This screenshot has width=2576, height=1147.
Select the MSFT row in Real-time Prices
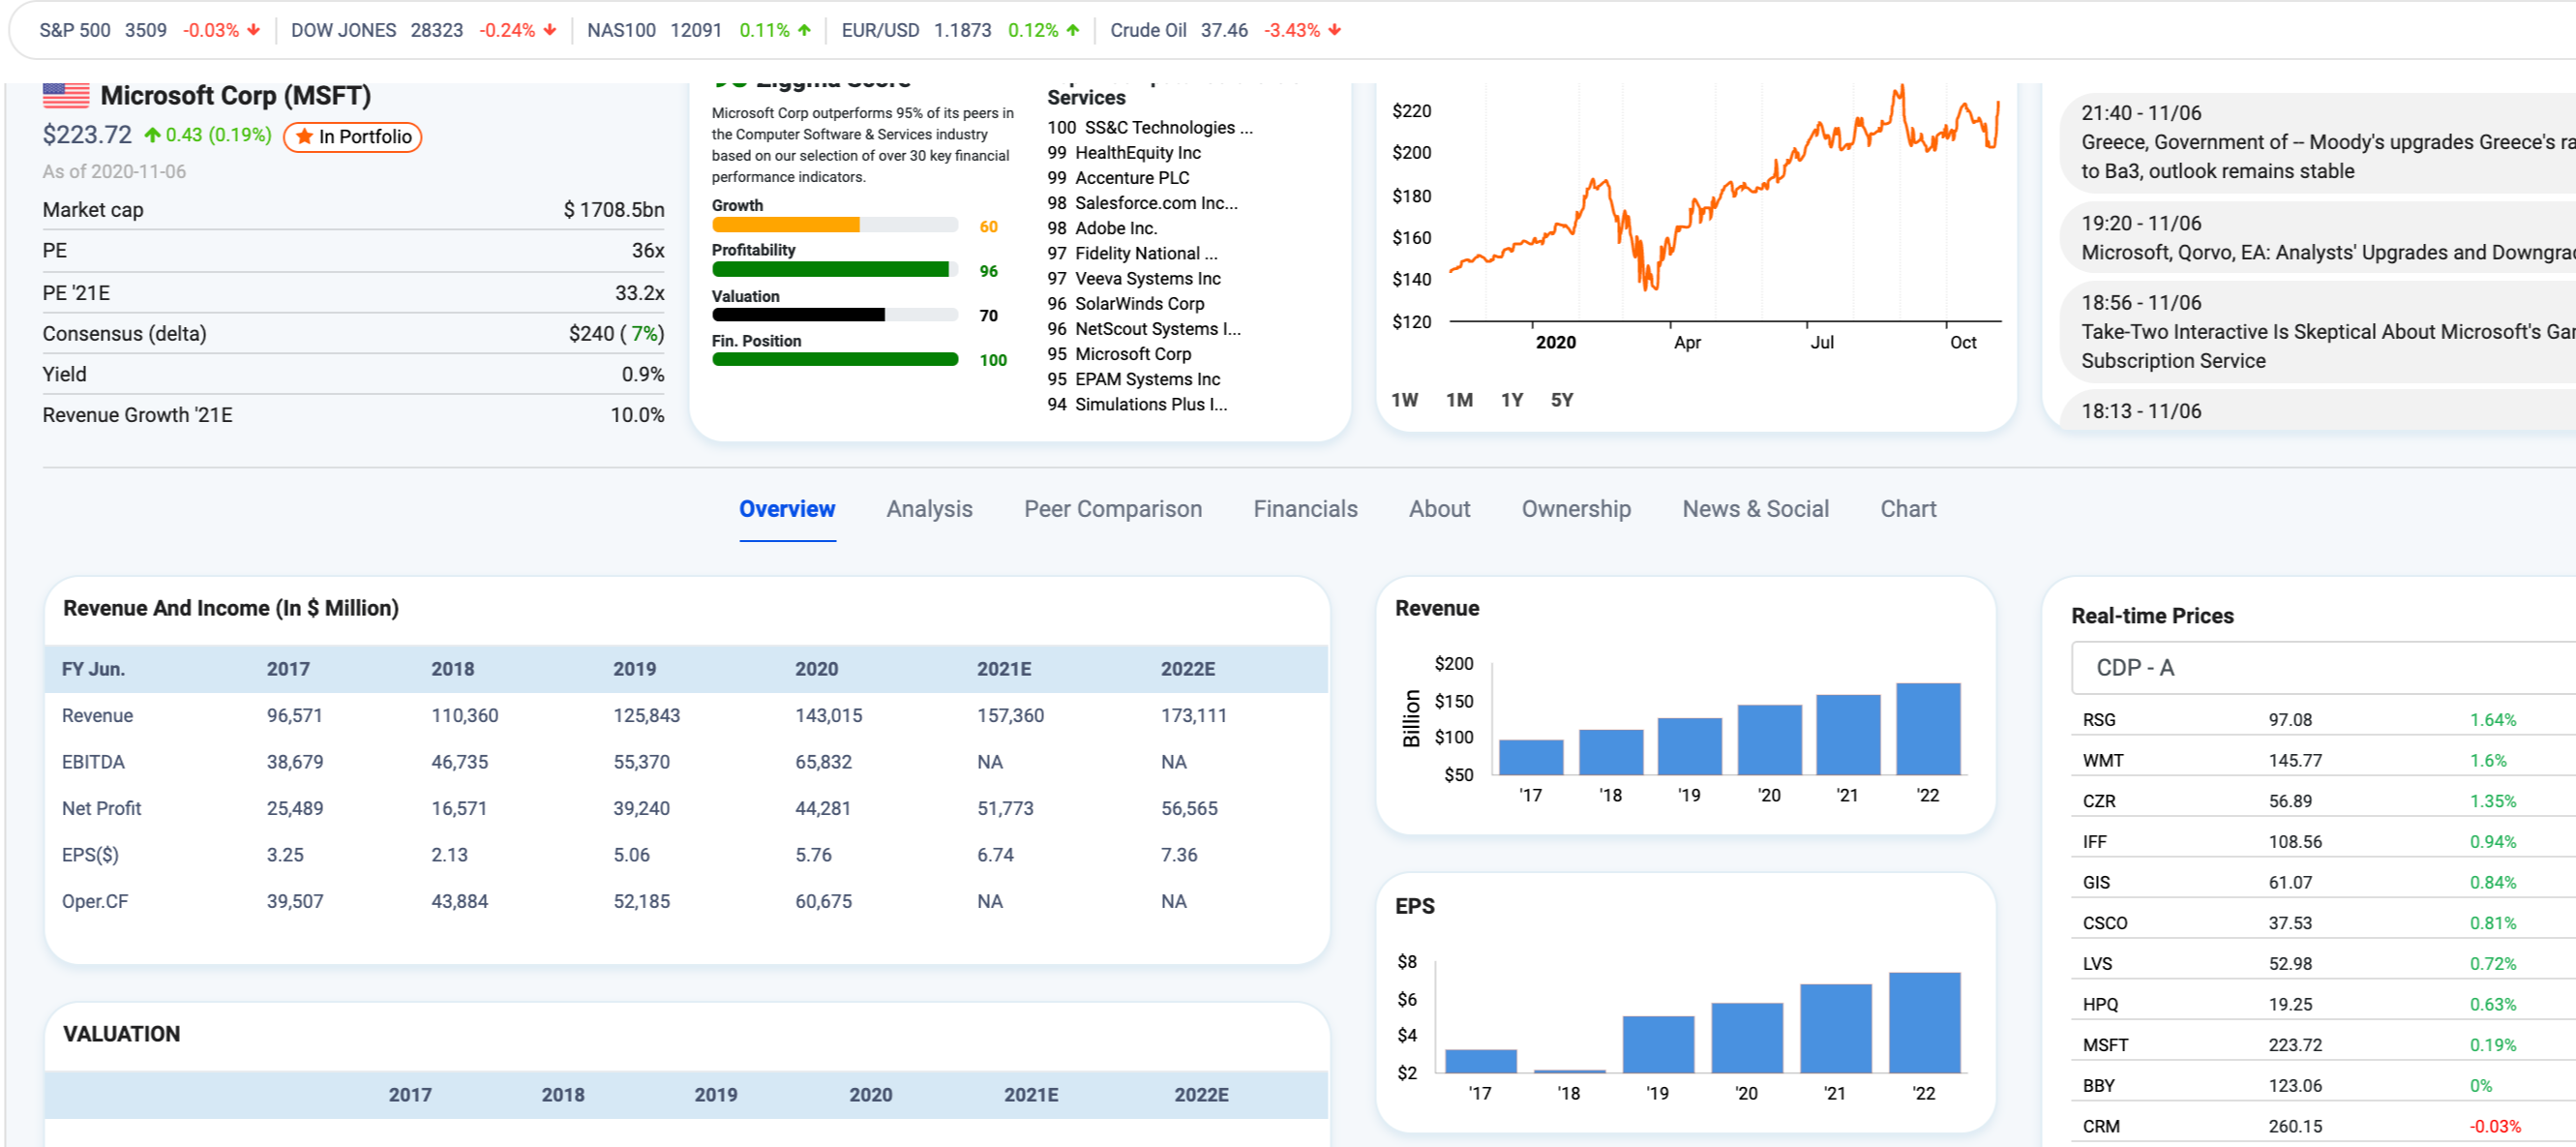coord(2322,1045)
